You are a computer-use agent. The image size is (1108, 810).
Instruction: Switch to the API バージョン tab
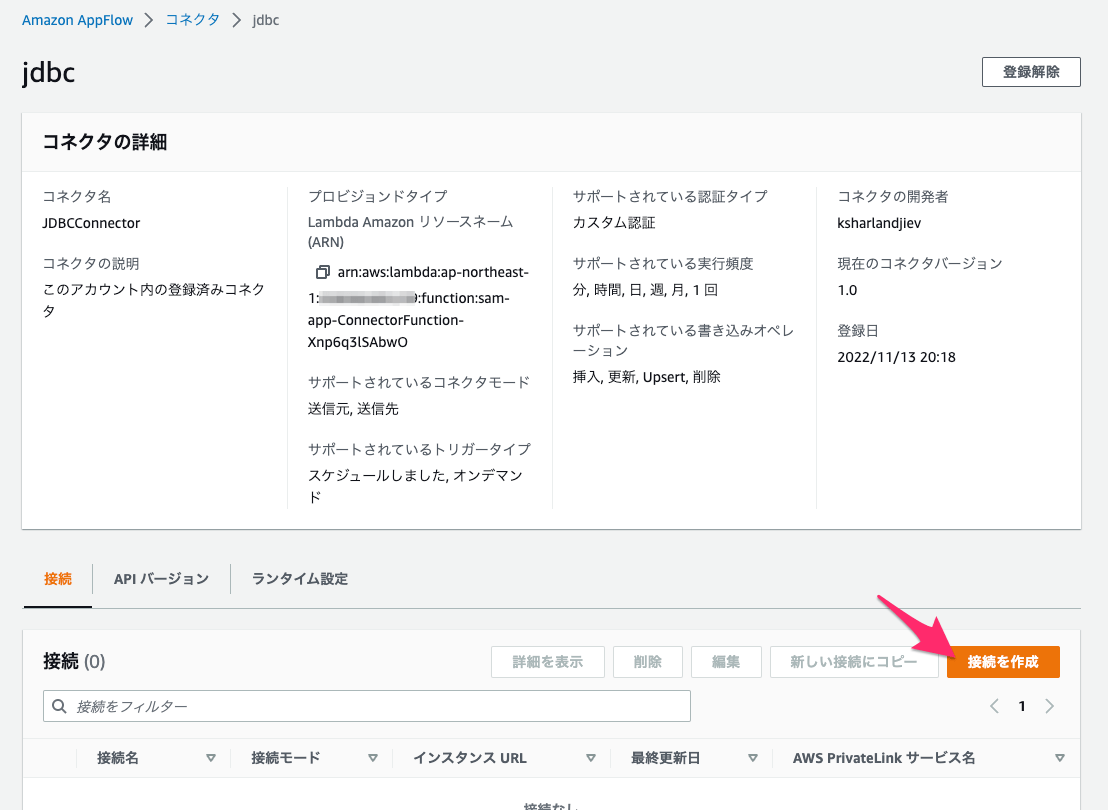point(160,578)
